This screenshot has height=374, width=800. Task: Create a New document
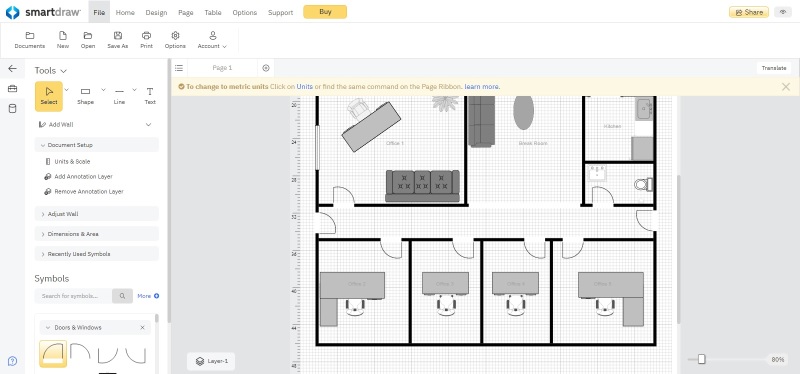pyautogui.click(x=63, y=40)
